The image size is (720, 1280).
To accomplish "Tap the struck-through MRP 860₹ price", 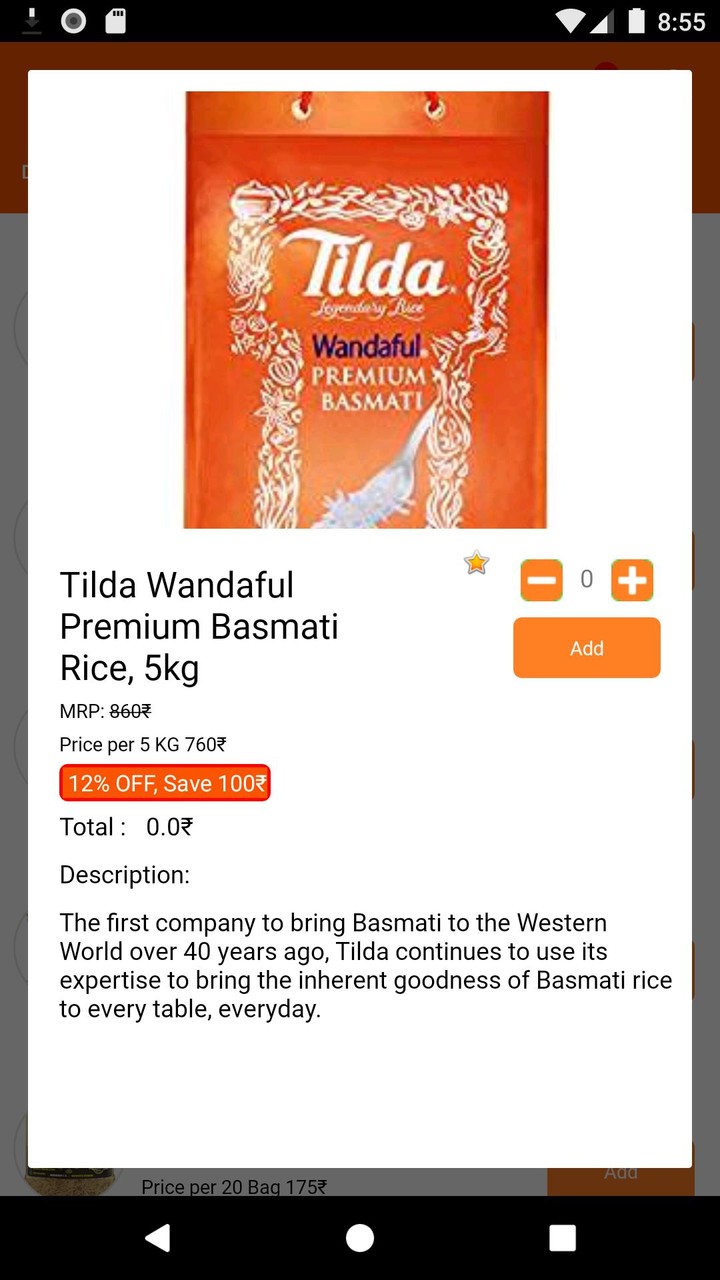I will pos(130,711).
